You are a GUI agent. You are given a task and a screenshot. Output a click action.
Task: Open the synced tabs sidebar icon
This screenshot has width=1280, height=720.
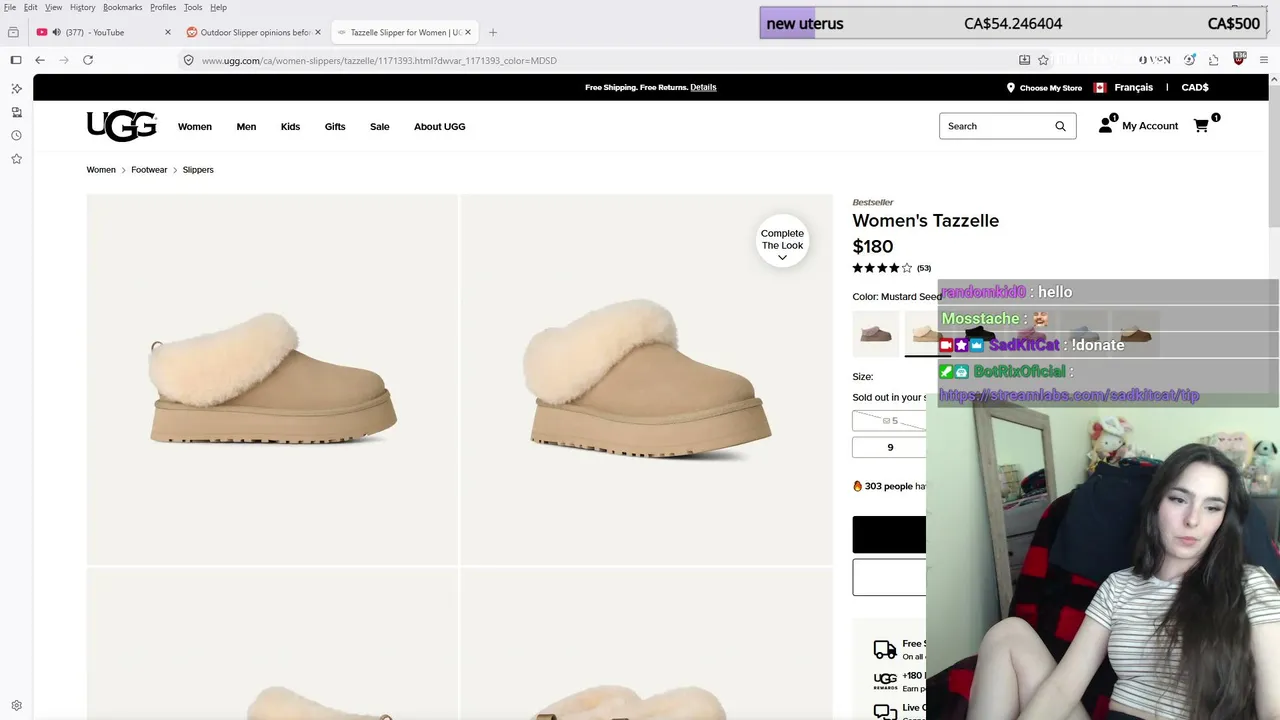(16, 112)
